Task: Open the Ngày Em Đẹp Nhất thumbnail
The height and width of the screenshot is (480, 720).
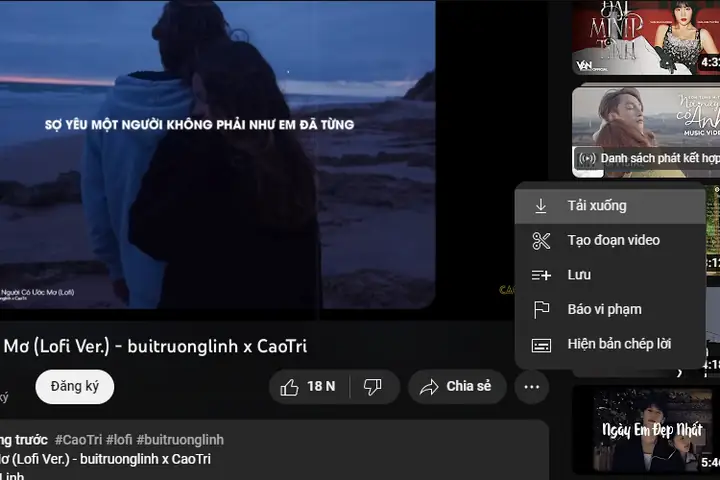Action: (646, 430)
